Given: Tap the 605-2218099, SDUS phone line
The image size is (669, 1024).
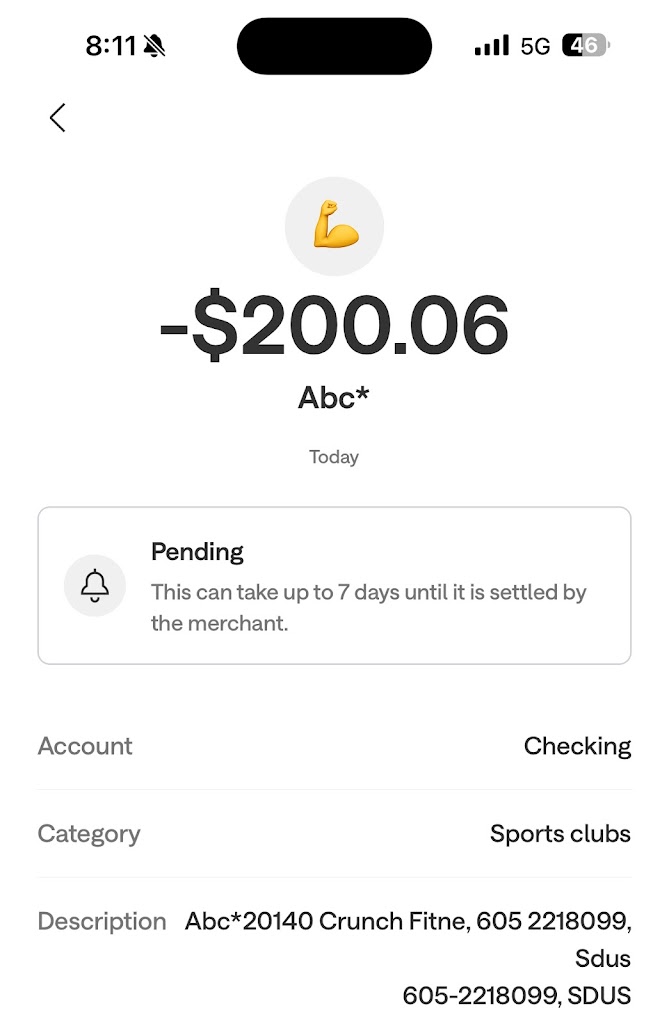Looking at the screenshot, I should pos(516,996).
